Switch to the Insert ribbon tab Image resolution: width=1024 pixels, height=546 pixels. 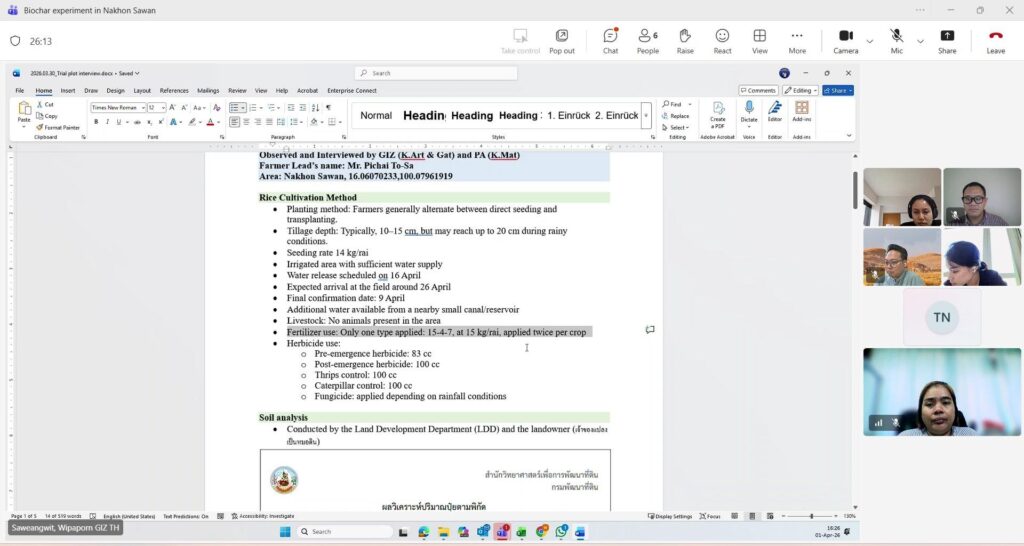coord(68,90)
